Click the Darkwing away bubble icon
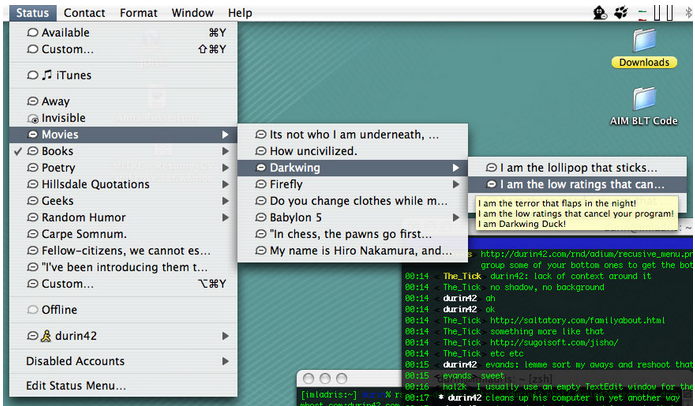This screenshot has width=695, height=406. [261, 168]
